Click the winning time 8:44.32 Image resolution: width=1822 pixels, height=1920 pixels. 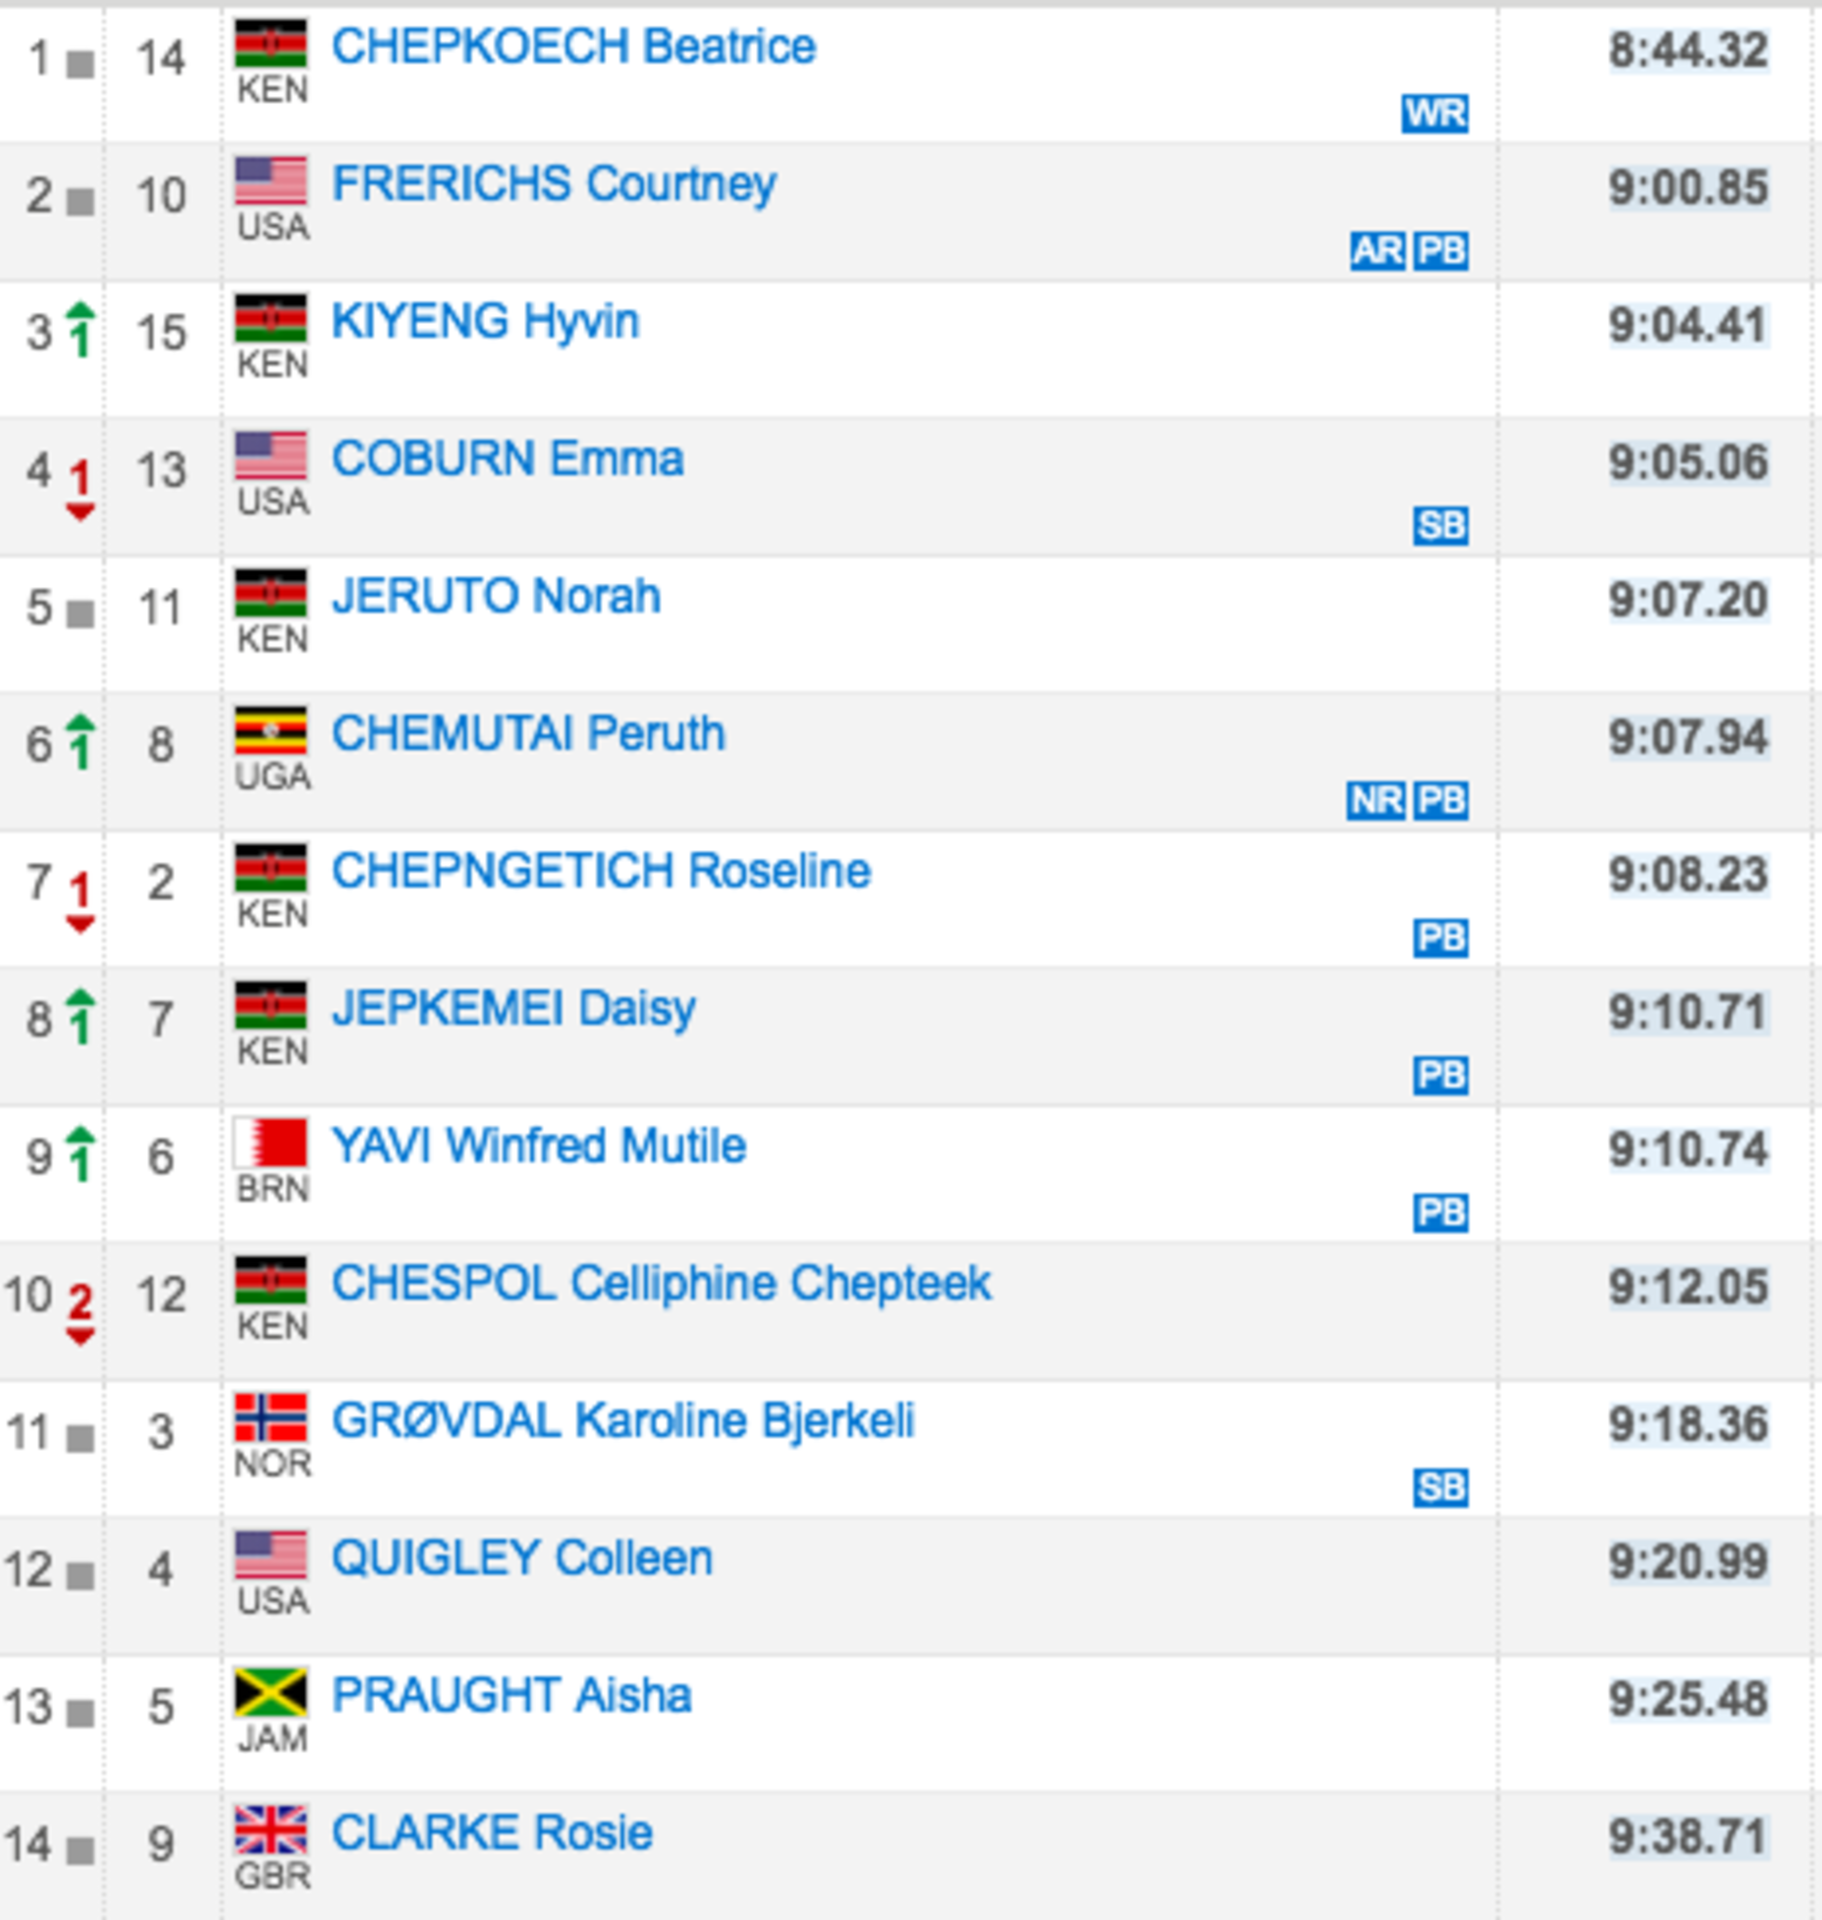coord(1688,50)
